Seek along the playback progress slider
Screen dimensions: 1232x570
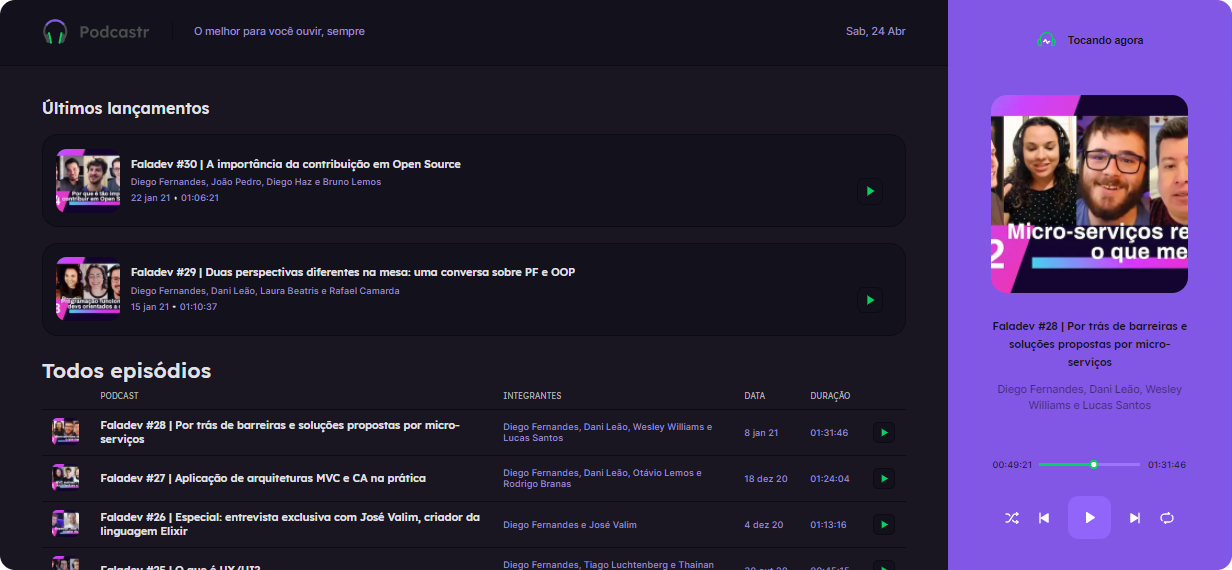coord(1090,464)
